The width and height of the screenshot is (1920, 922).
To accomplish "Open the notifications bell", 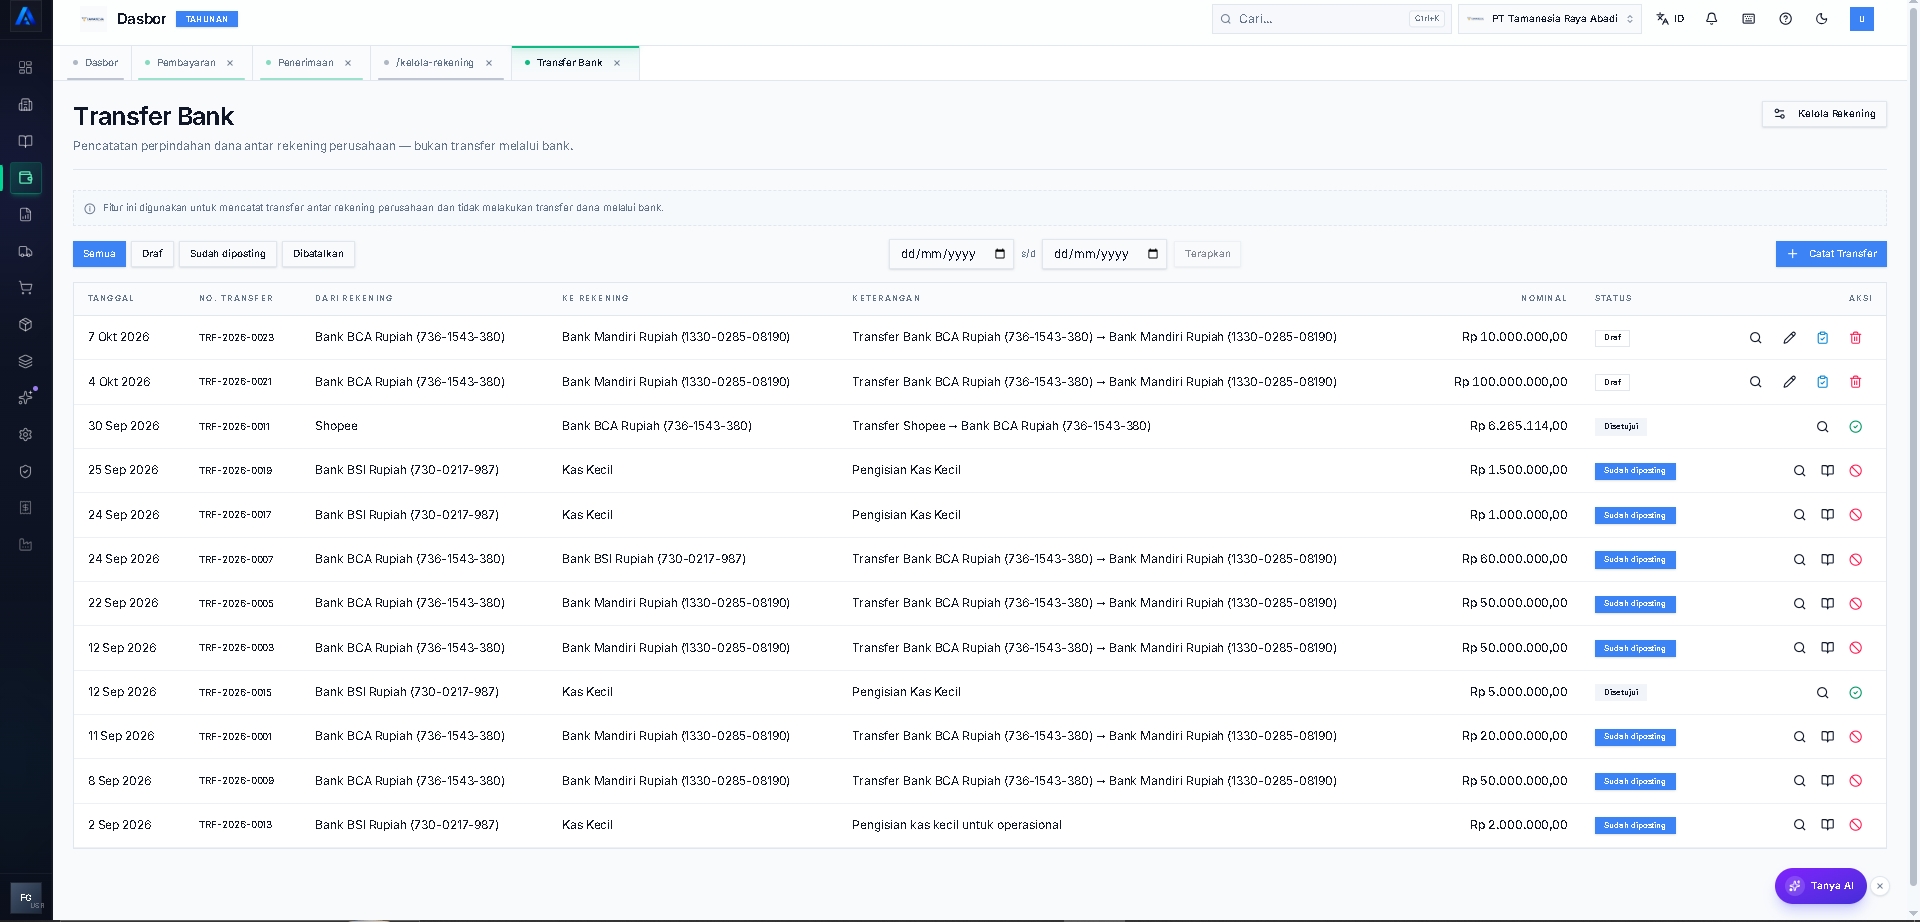I will (1711, 19).
